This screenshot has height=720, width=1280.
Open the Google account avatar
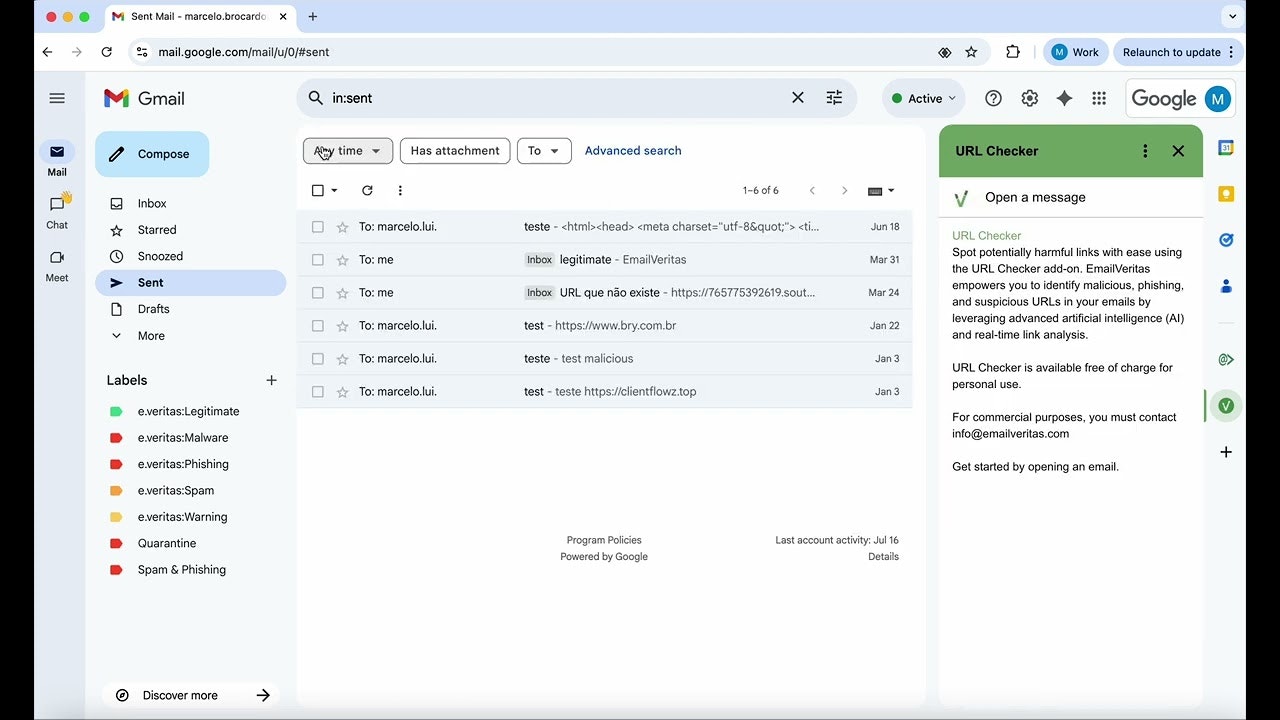click(x=1217, y=98)
